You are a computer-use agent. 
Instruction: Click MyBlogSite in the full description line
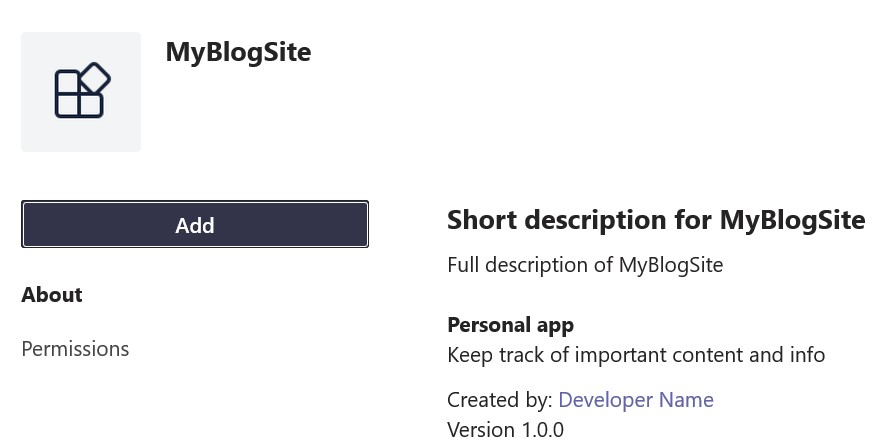point(670,265)
